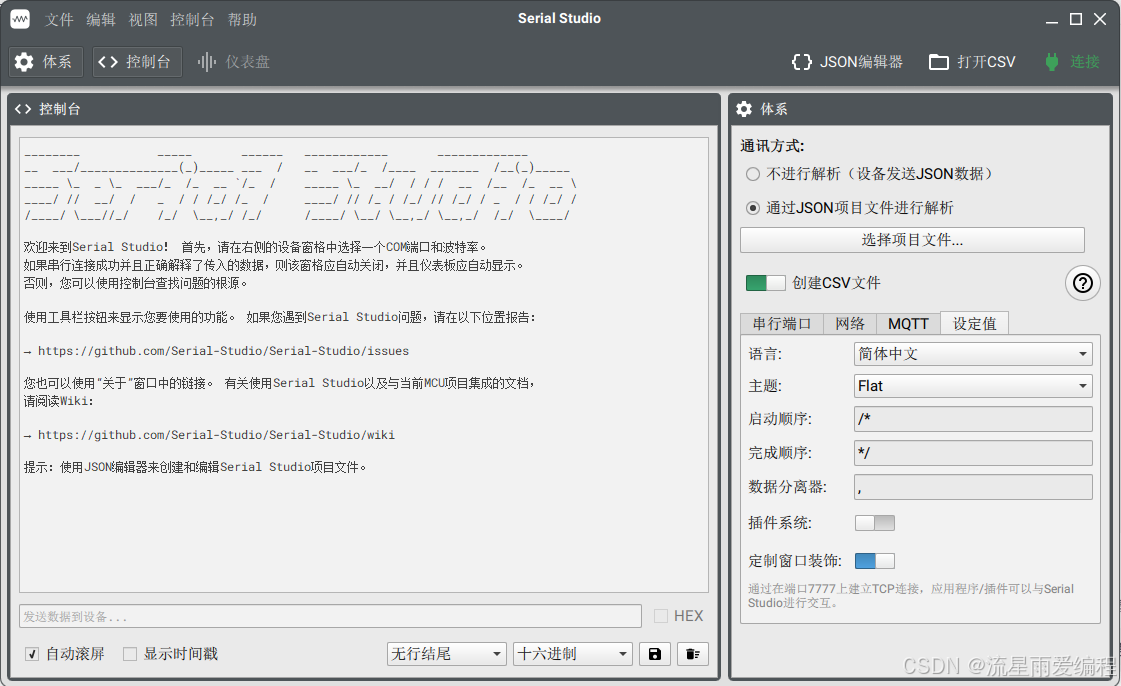Switch to the 串行端口 tab

point(781,324)
